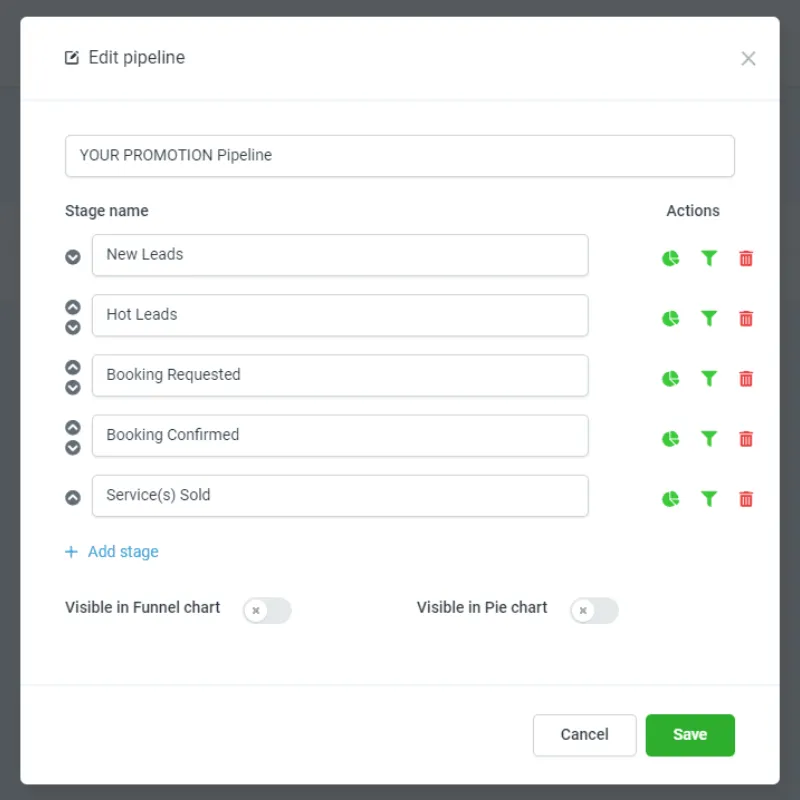Move Hot Leads stage up
Viewport: 800px width, 800px height.
point(73,307)
